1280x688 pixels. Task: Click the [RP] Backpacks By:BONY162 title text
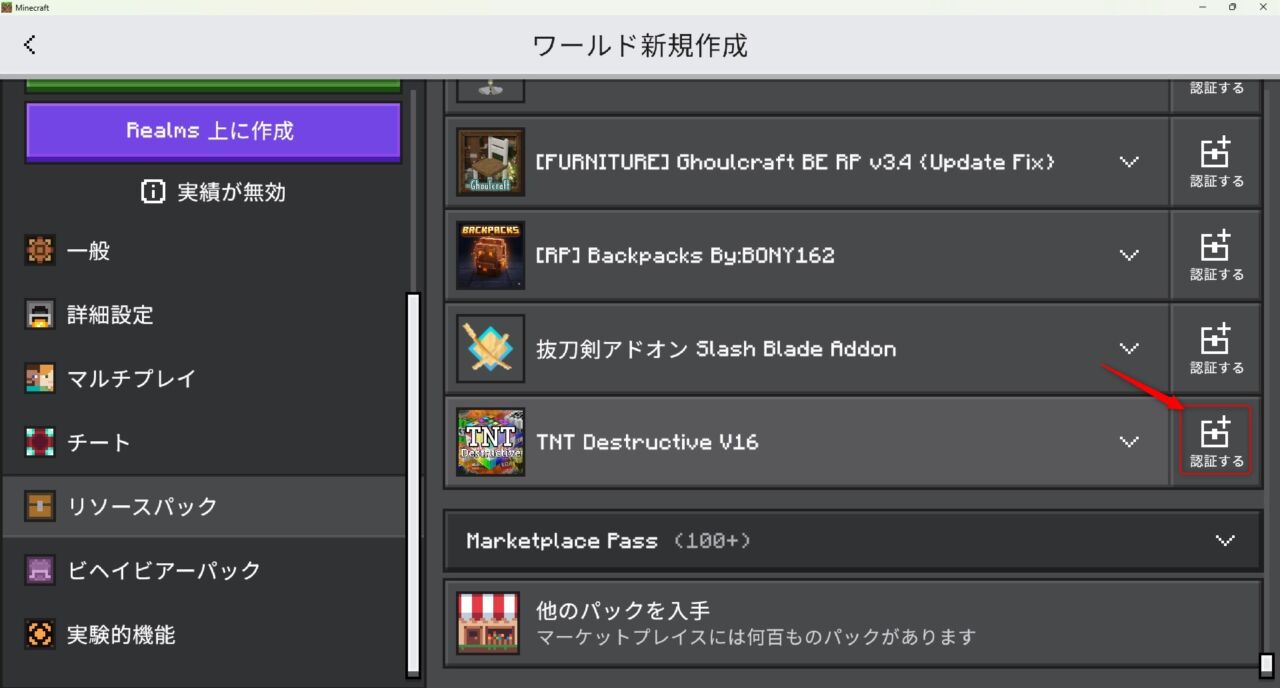(685, 256)
